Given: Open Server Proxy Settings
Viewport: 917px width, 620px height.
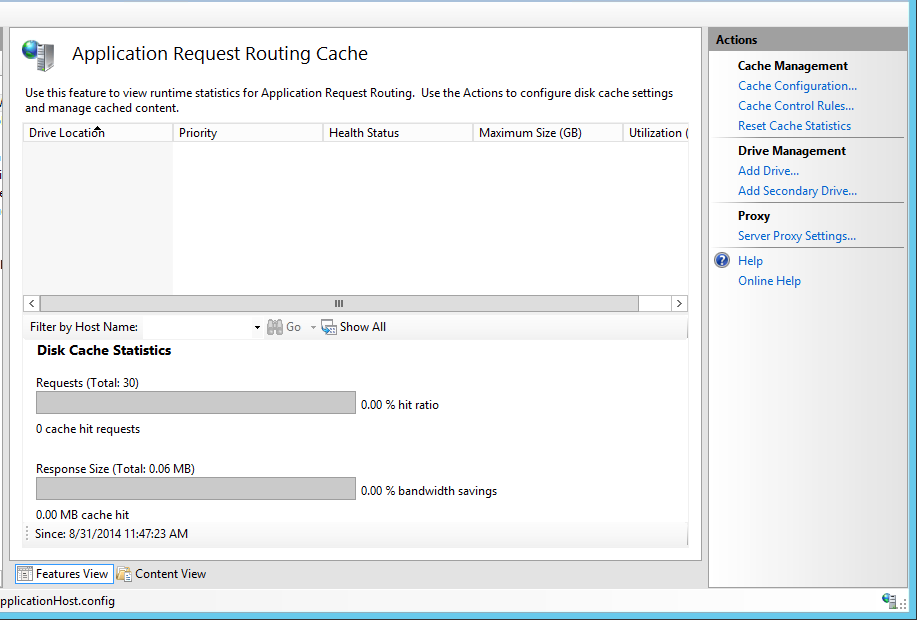Looking at the screenshot, I should 797,236.
